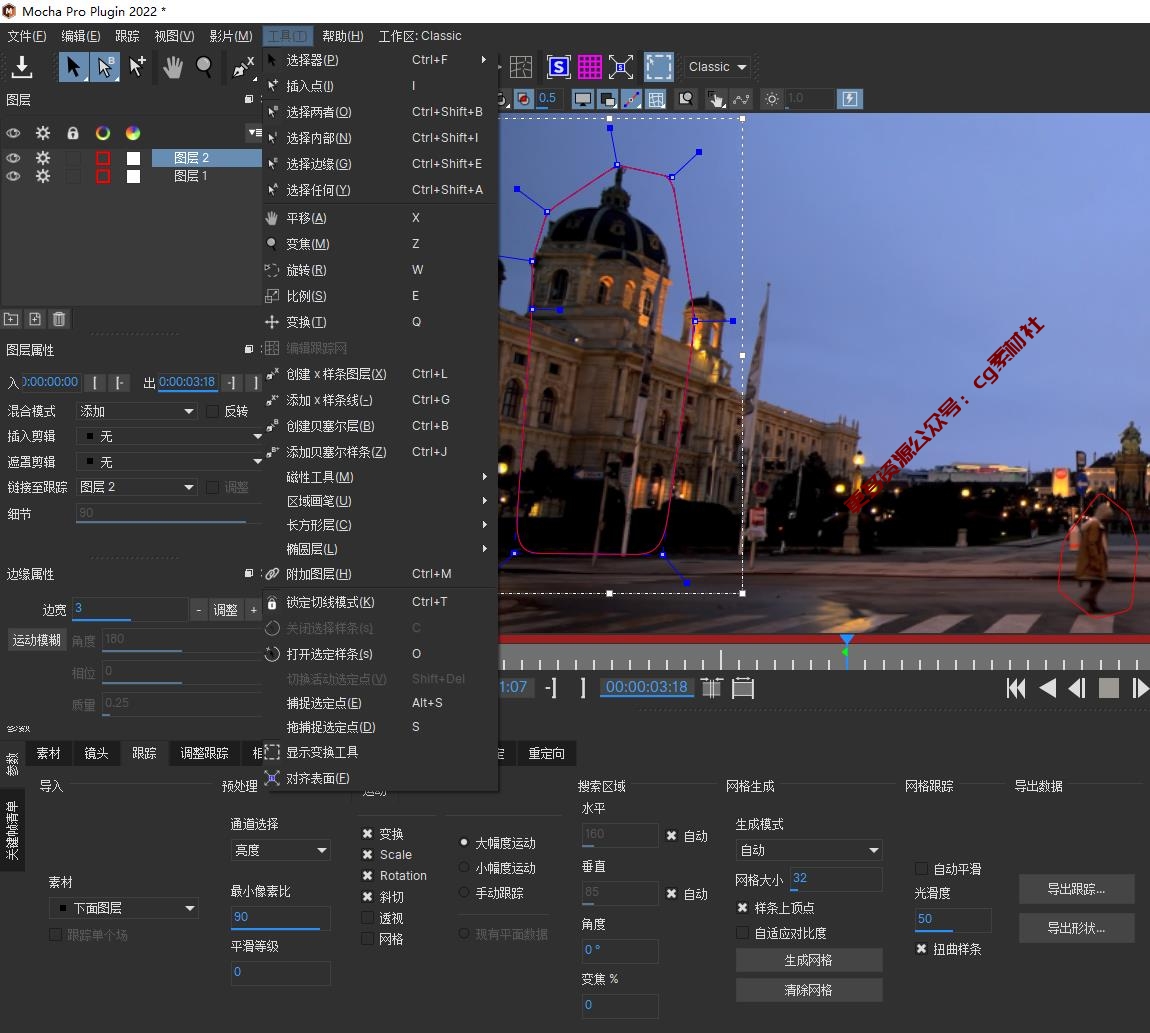1150x1033 pixels.
Task: Activate the magnifier zoom tool in toolbar
Action: click(x=204, y=67)
